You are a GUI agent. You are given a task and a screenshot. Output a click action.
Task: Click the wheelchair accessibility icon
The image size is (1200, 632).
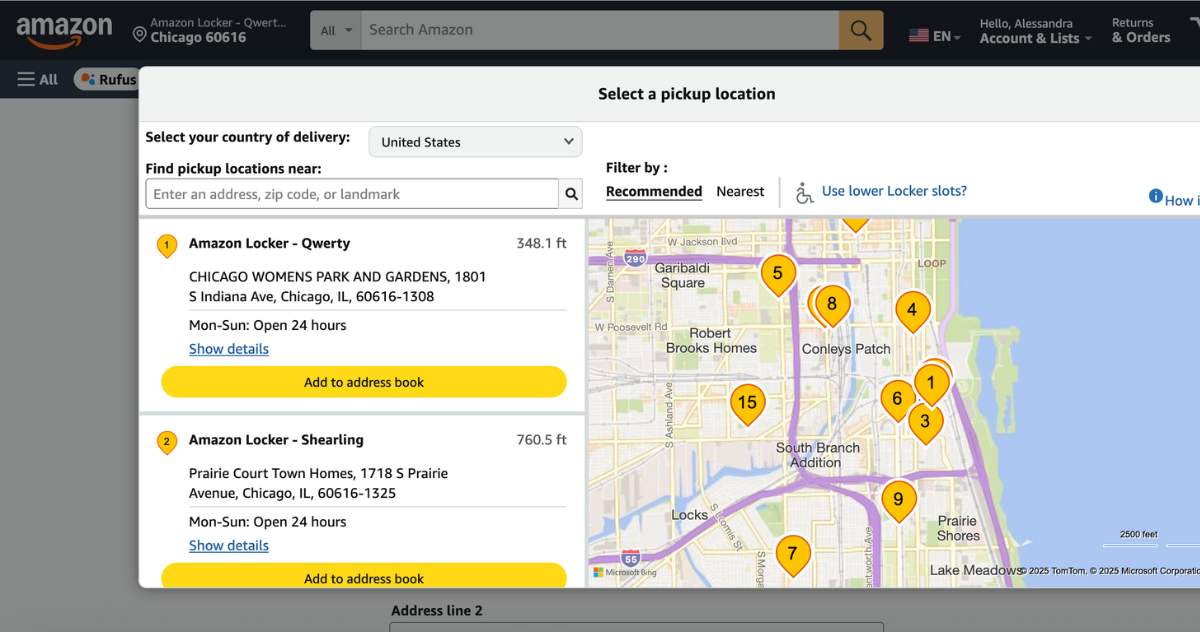pos(804,192)
